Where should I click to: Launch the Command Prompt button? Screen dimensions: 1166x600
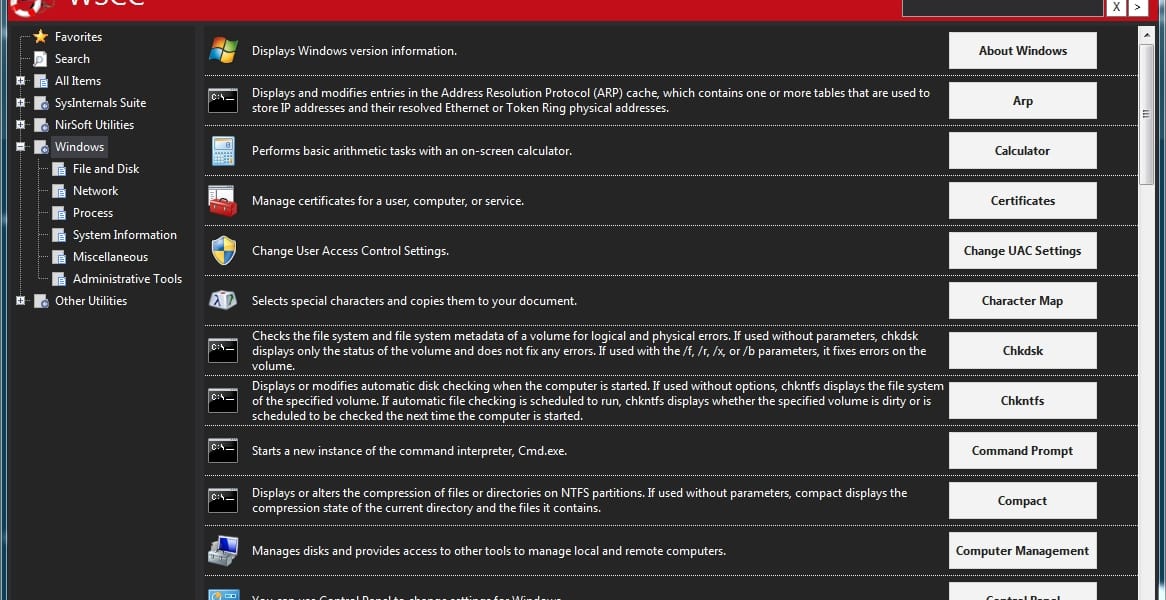pos(1022,451)
